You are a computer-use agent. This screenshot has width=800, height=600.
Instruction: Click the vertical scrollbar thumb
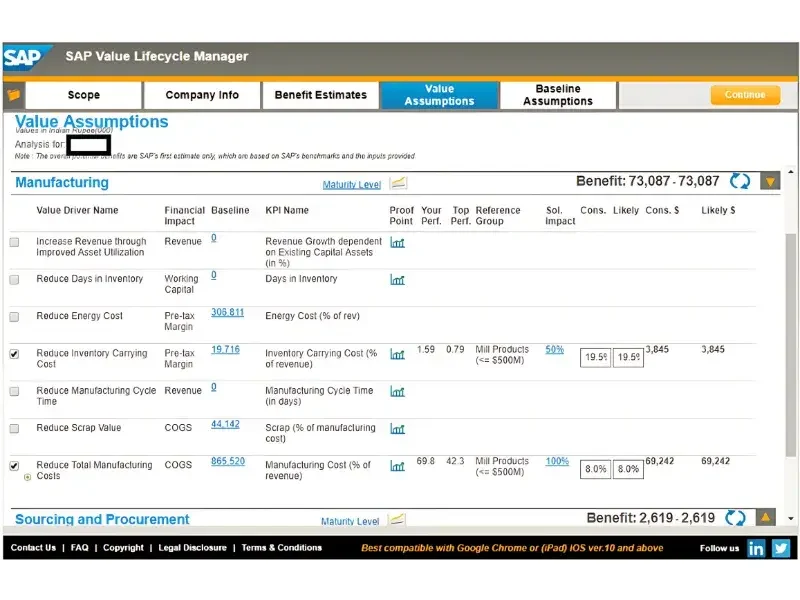point(790,344)
